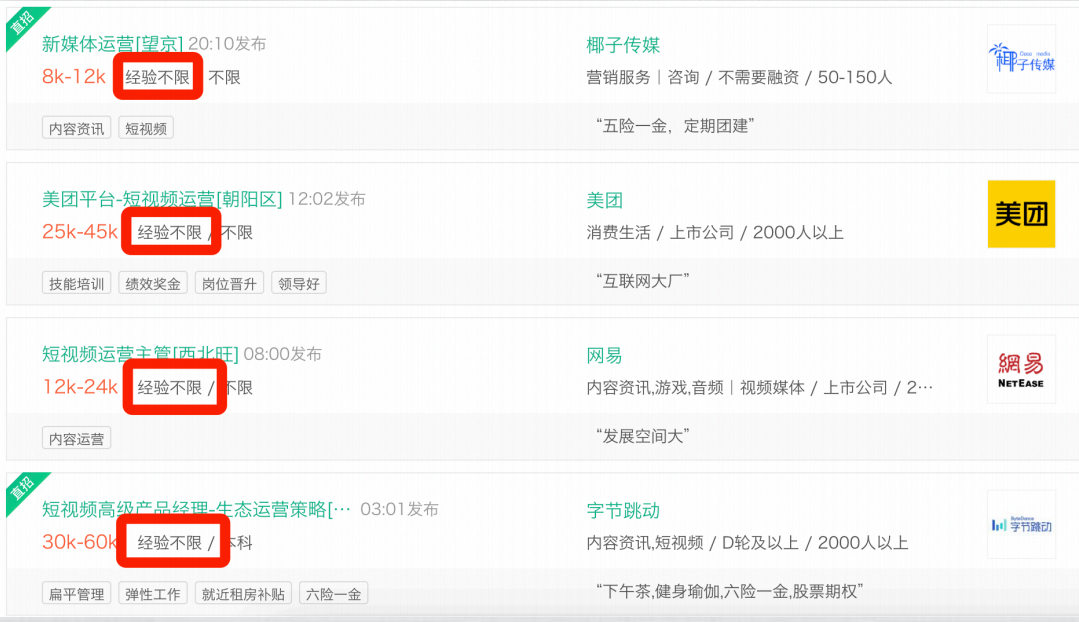Click 经验不限 on the 25k-45k listing
The image size is (1079, 622).
click(169, 233)
